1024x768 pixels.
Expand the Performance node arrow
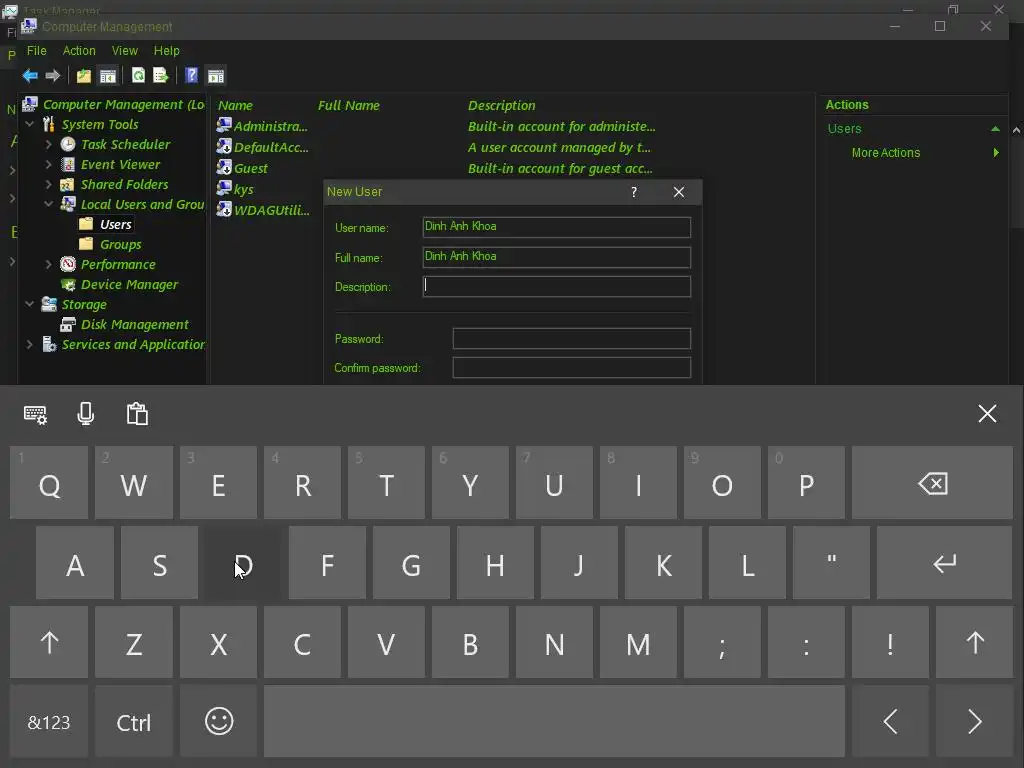(x=48, y=264)
